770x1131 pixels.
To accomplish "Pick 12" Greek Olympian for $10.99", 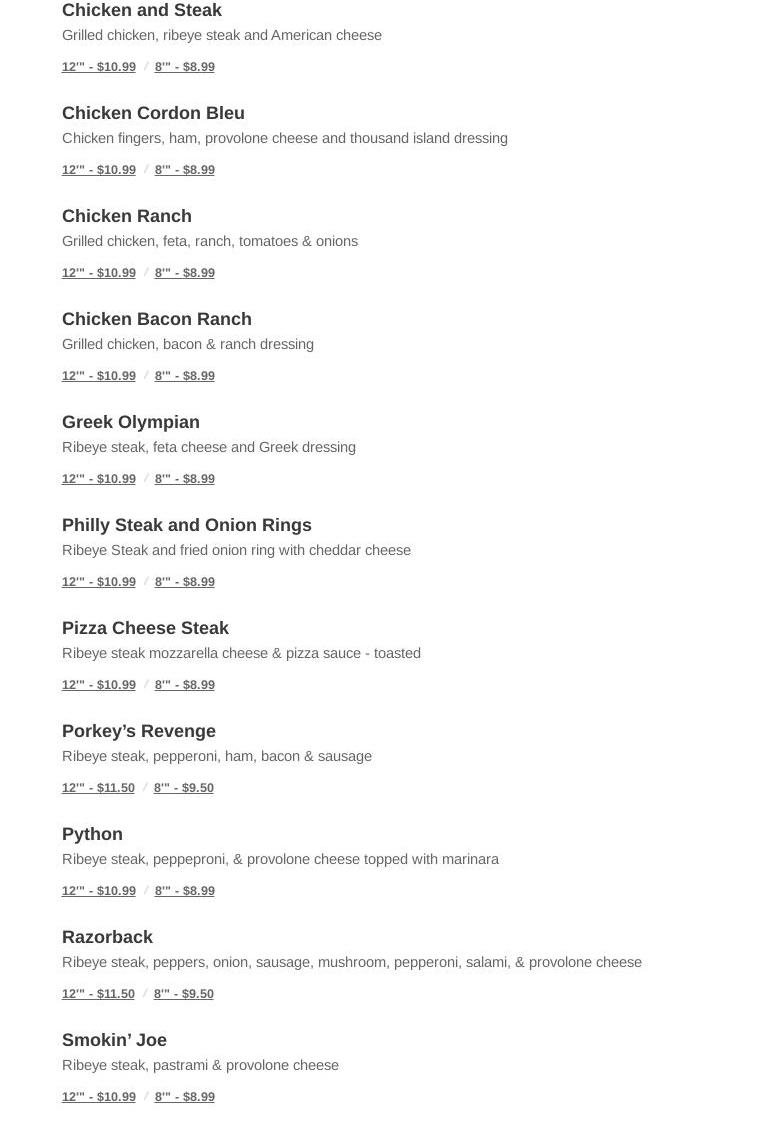I will click(99, 479).
